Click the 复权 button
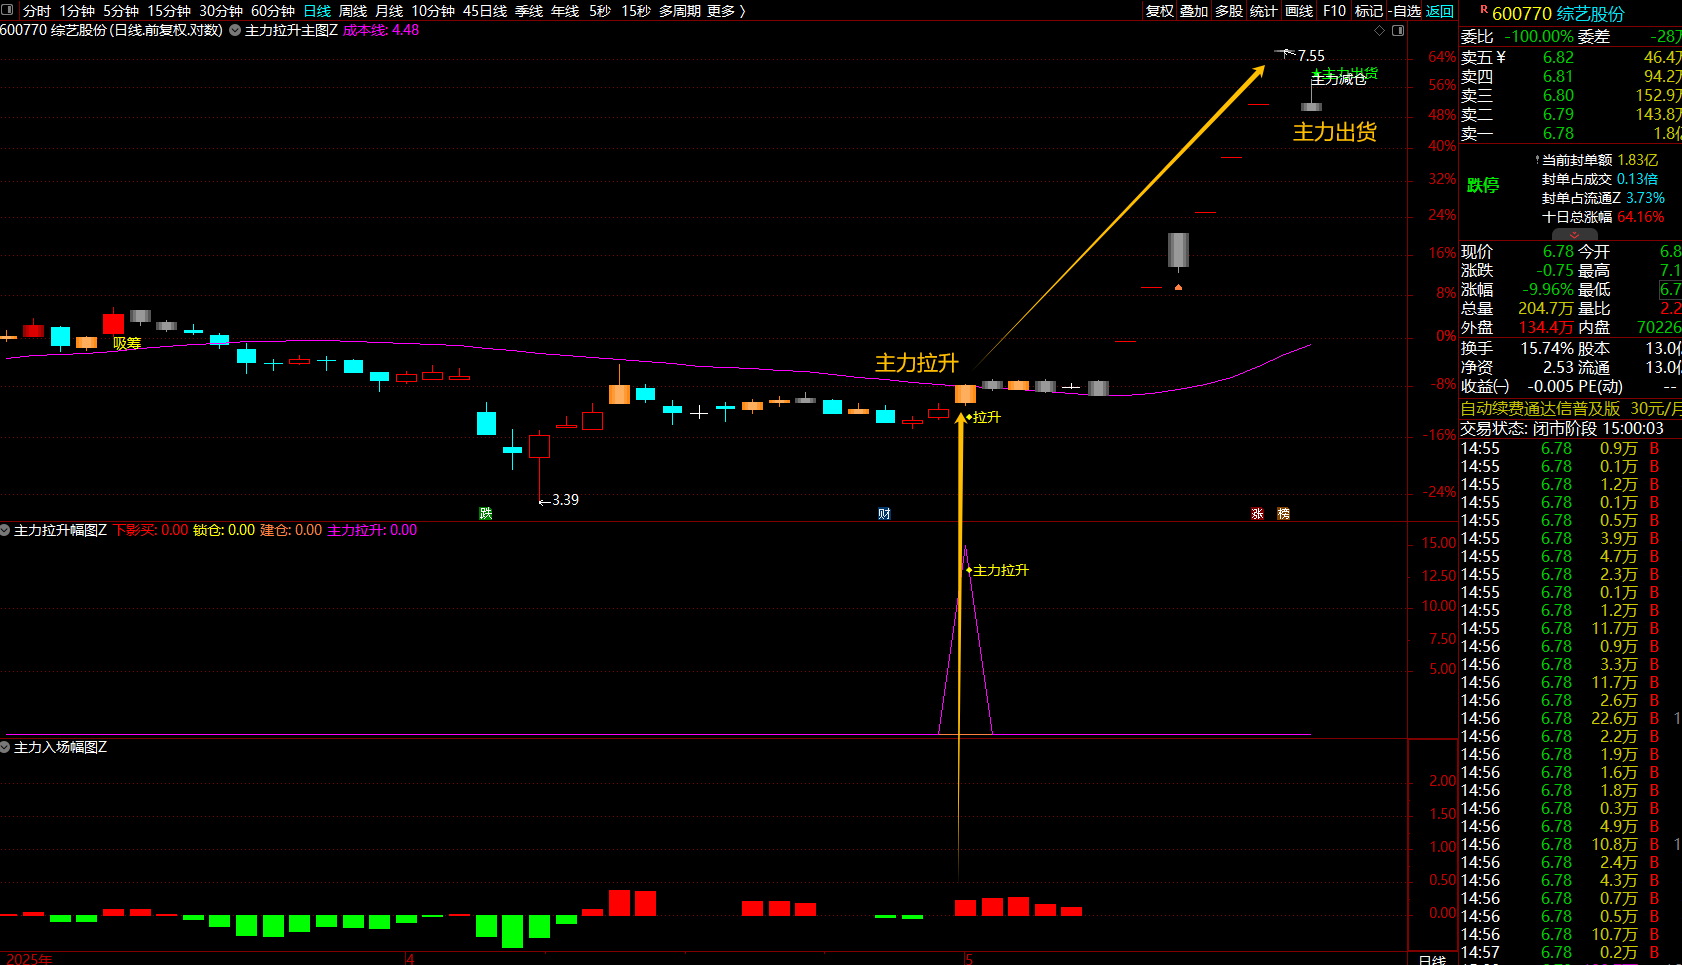 pos(1160,11)
